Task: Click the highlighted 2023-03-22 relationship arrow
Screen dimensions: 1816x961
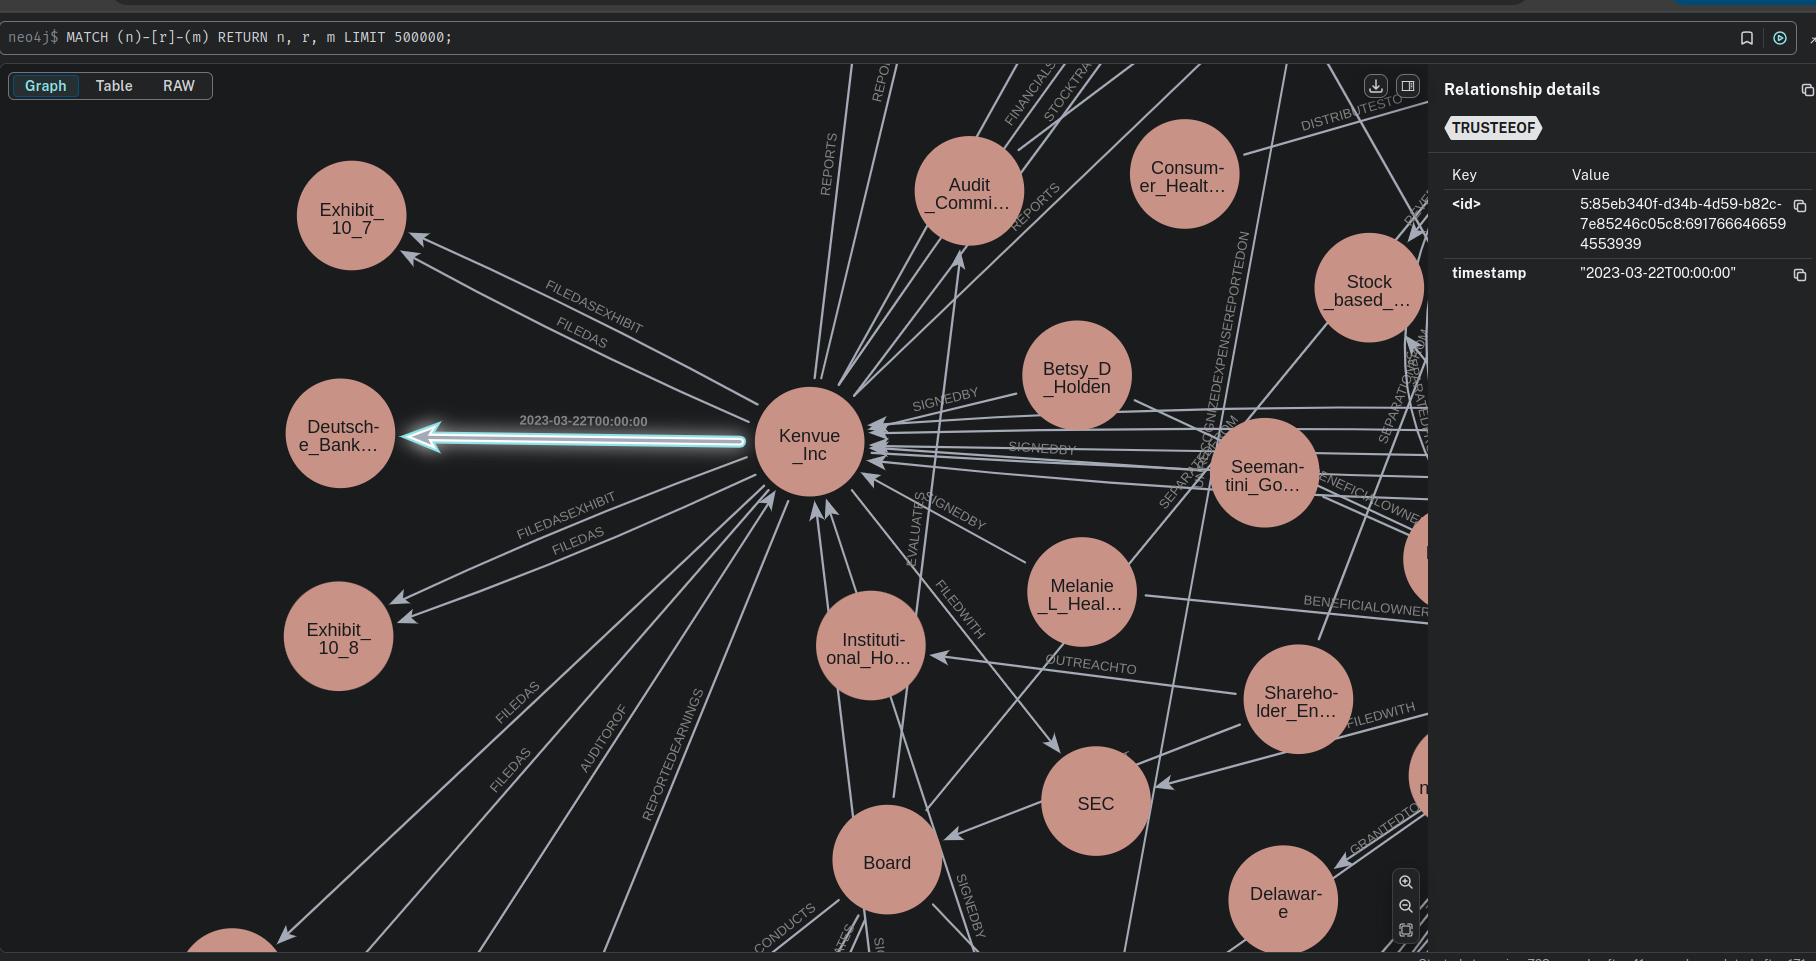Action: point(575,438)
